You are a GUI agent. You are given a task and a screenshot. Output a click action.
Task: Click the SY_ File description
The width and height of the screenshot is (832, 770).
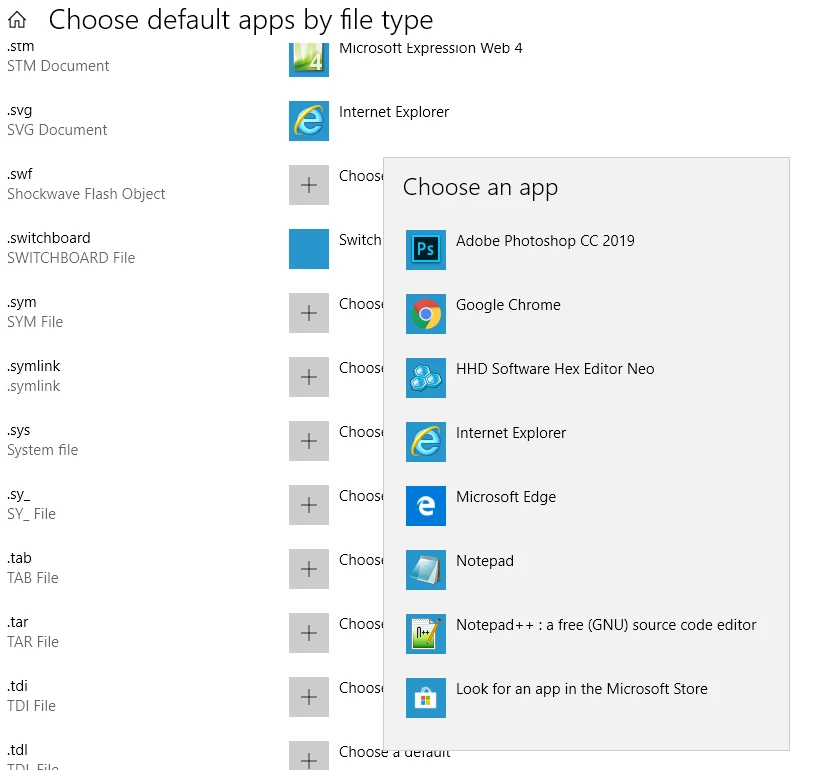[x=31, y=514]
